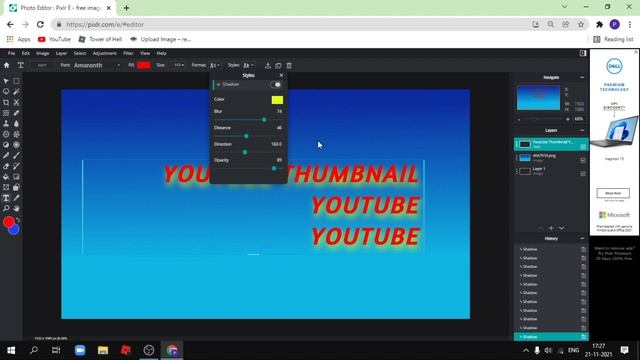Viewport: 640px width, 360px height.
Task: Select the Fill paint bucket tool
Action: coord(6,177)
